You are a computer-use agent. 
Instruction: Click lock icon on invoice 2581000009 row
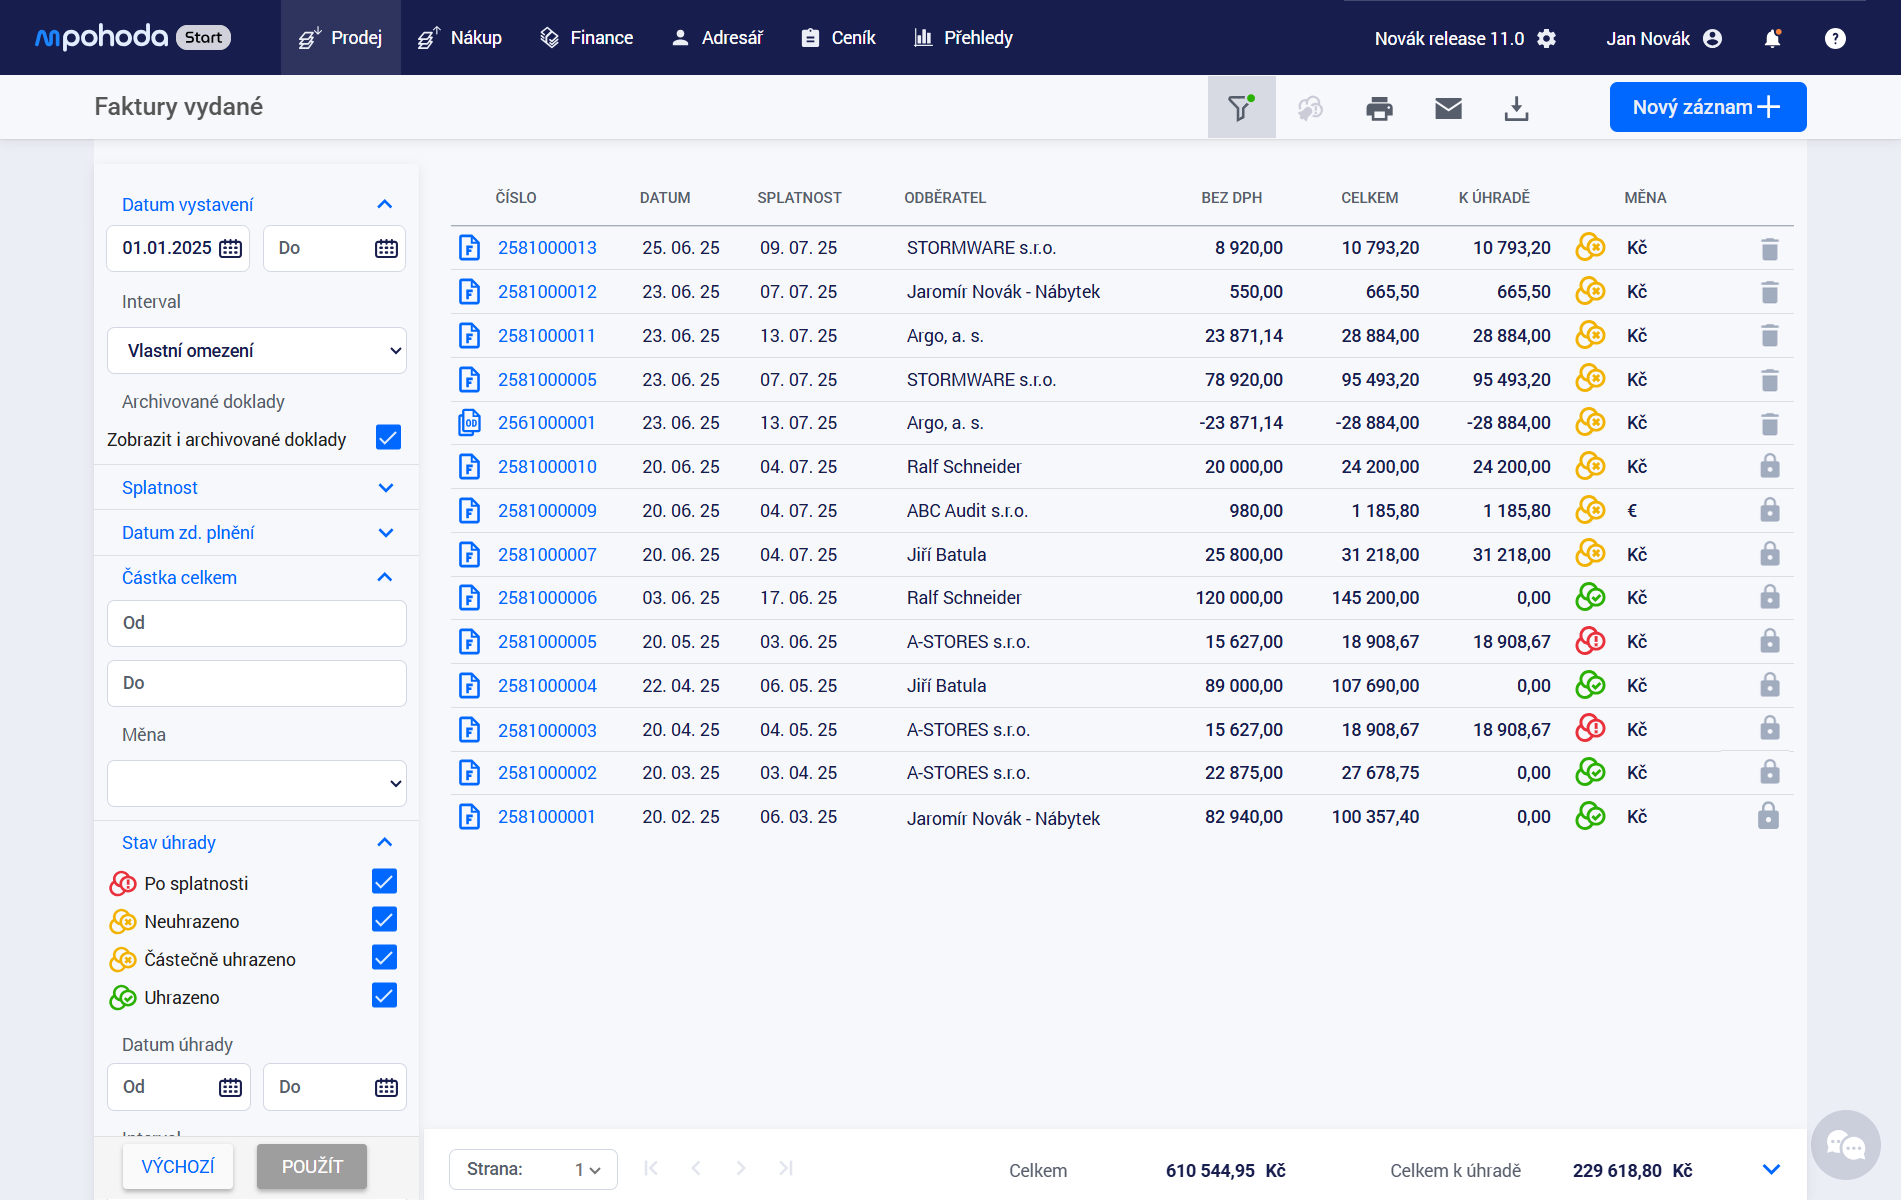1769,510
